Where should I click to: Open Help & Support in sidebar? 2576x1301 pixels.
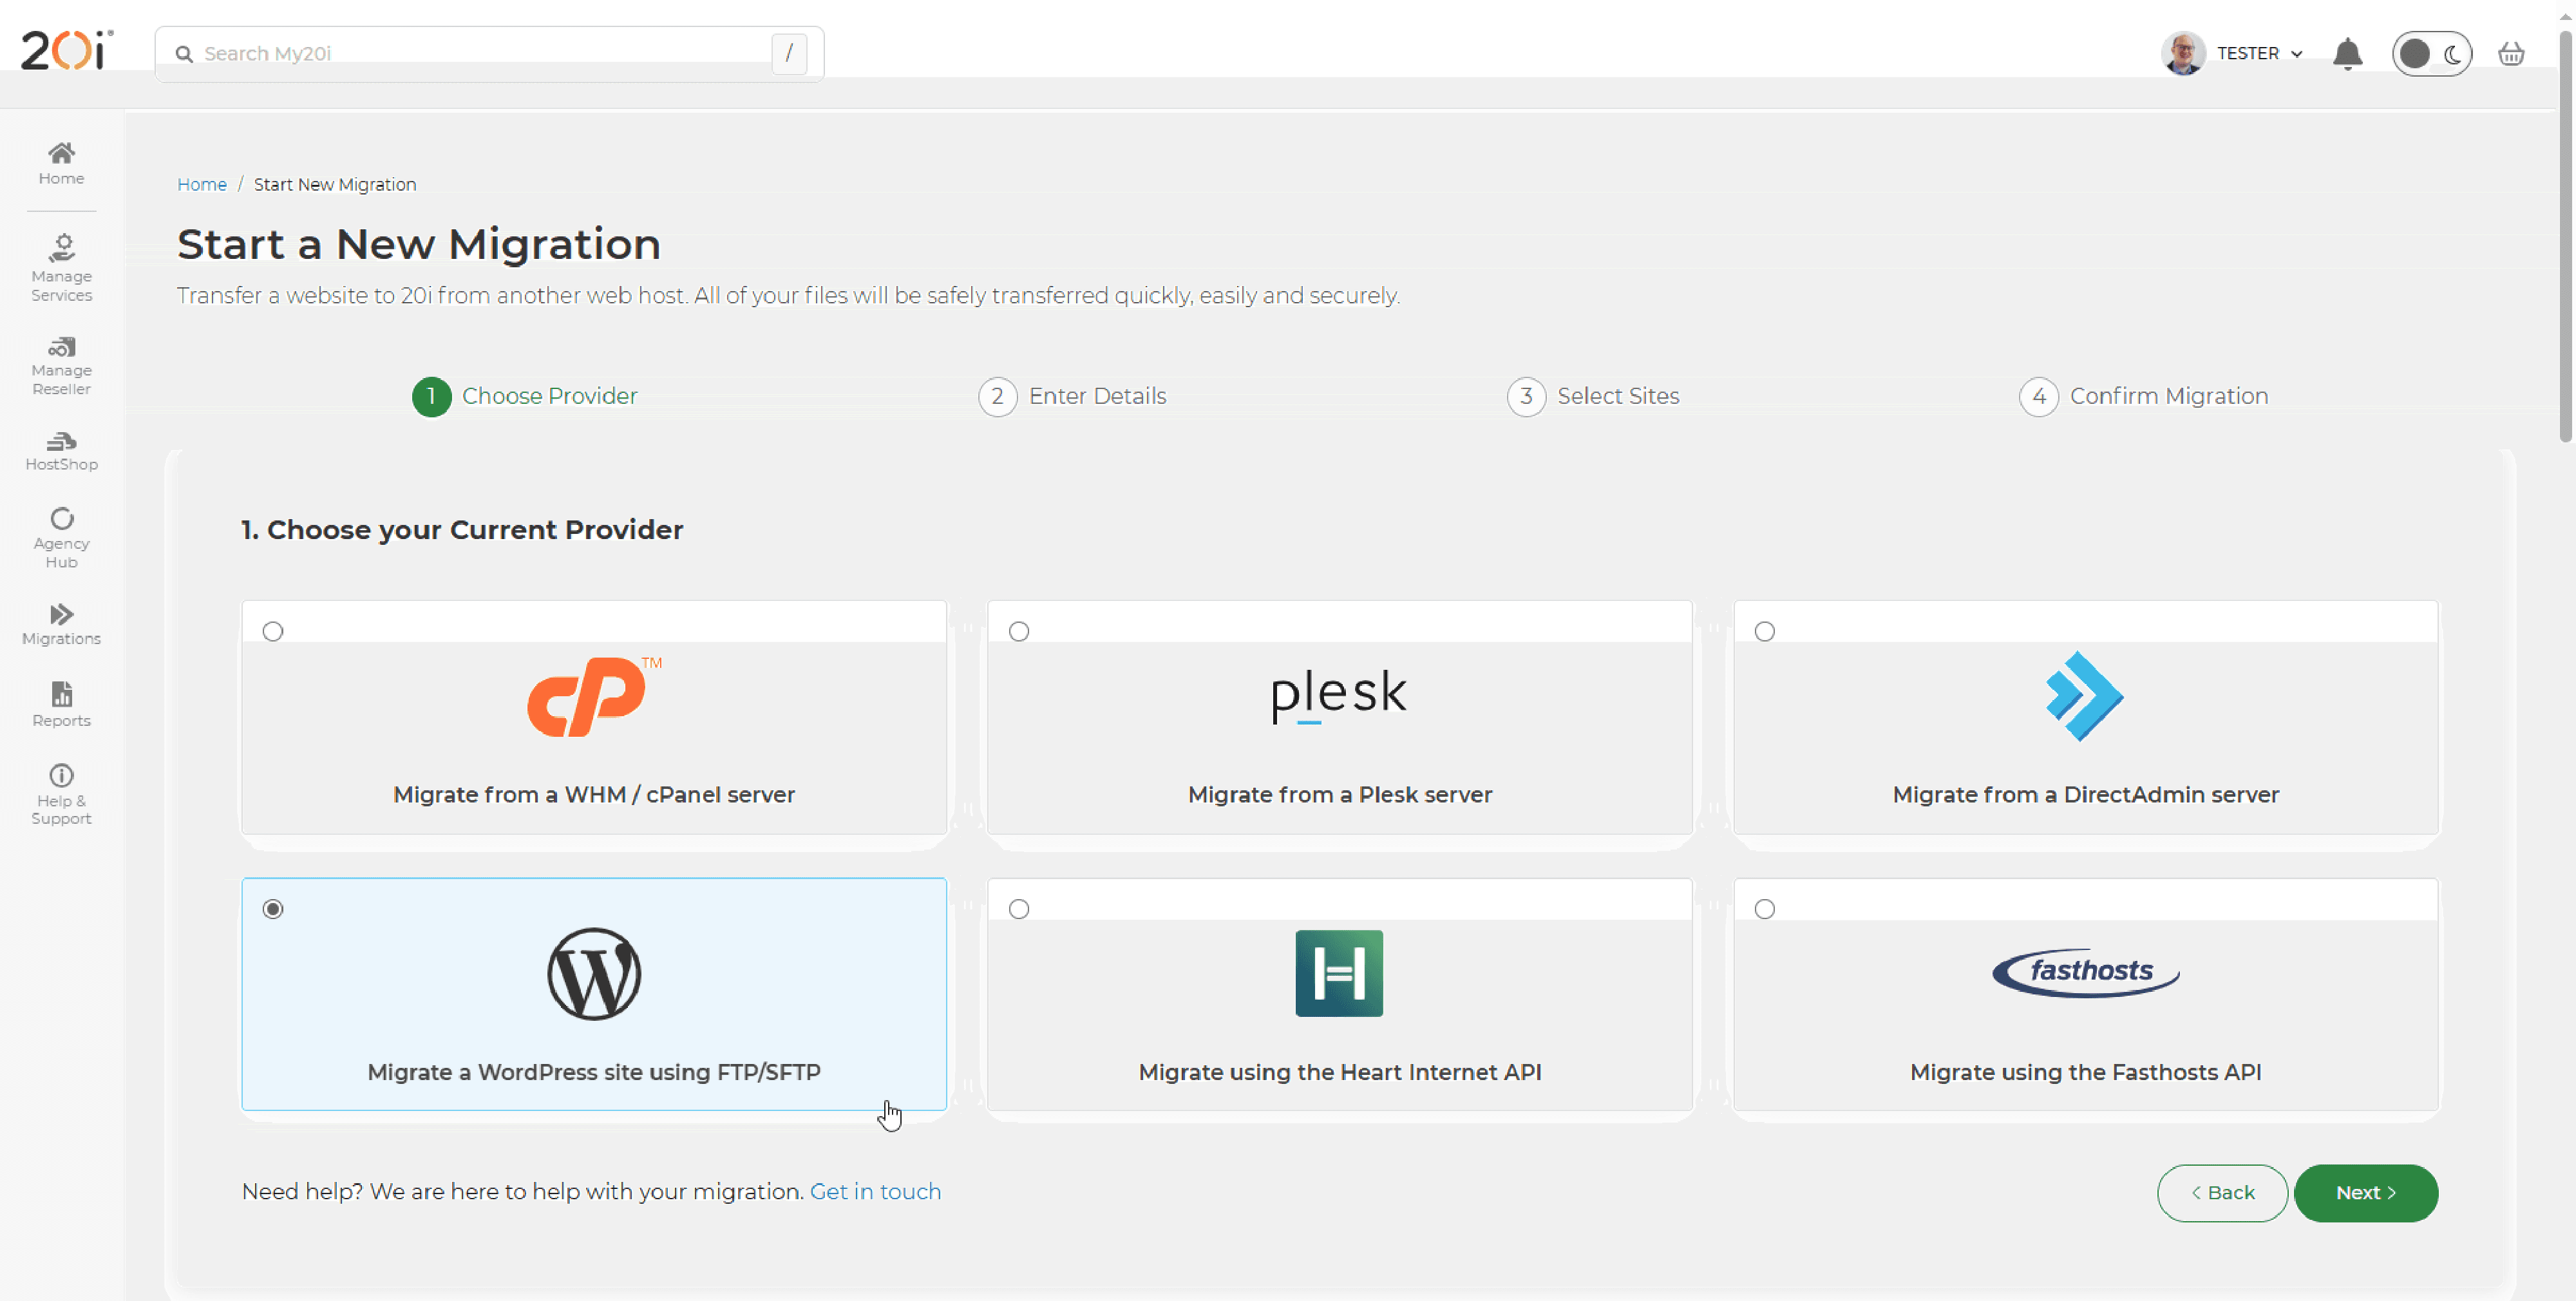click(x=61, y=795)
